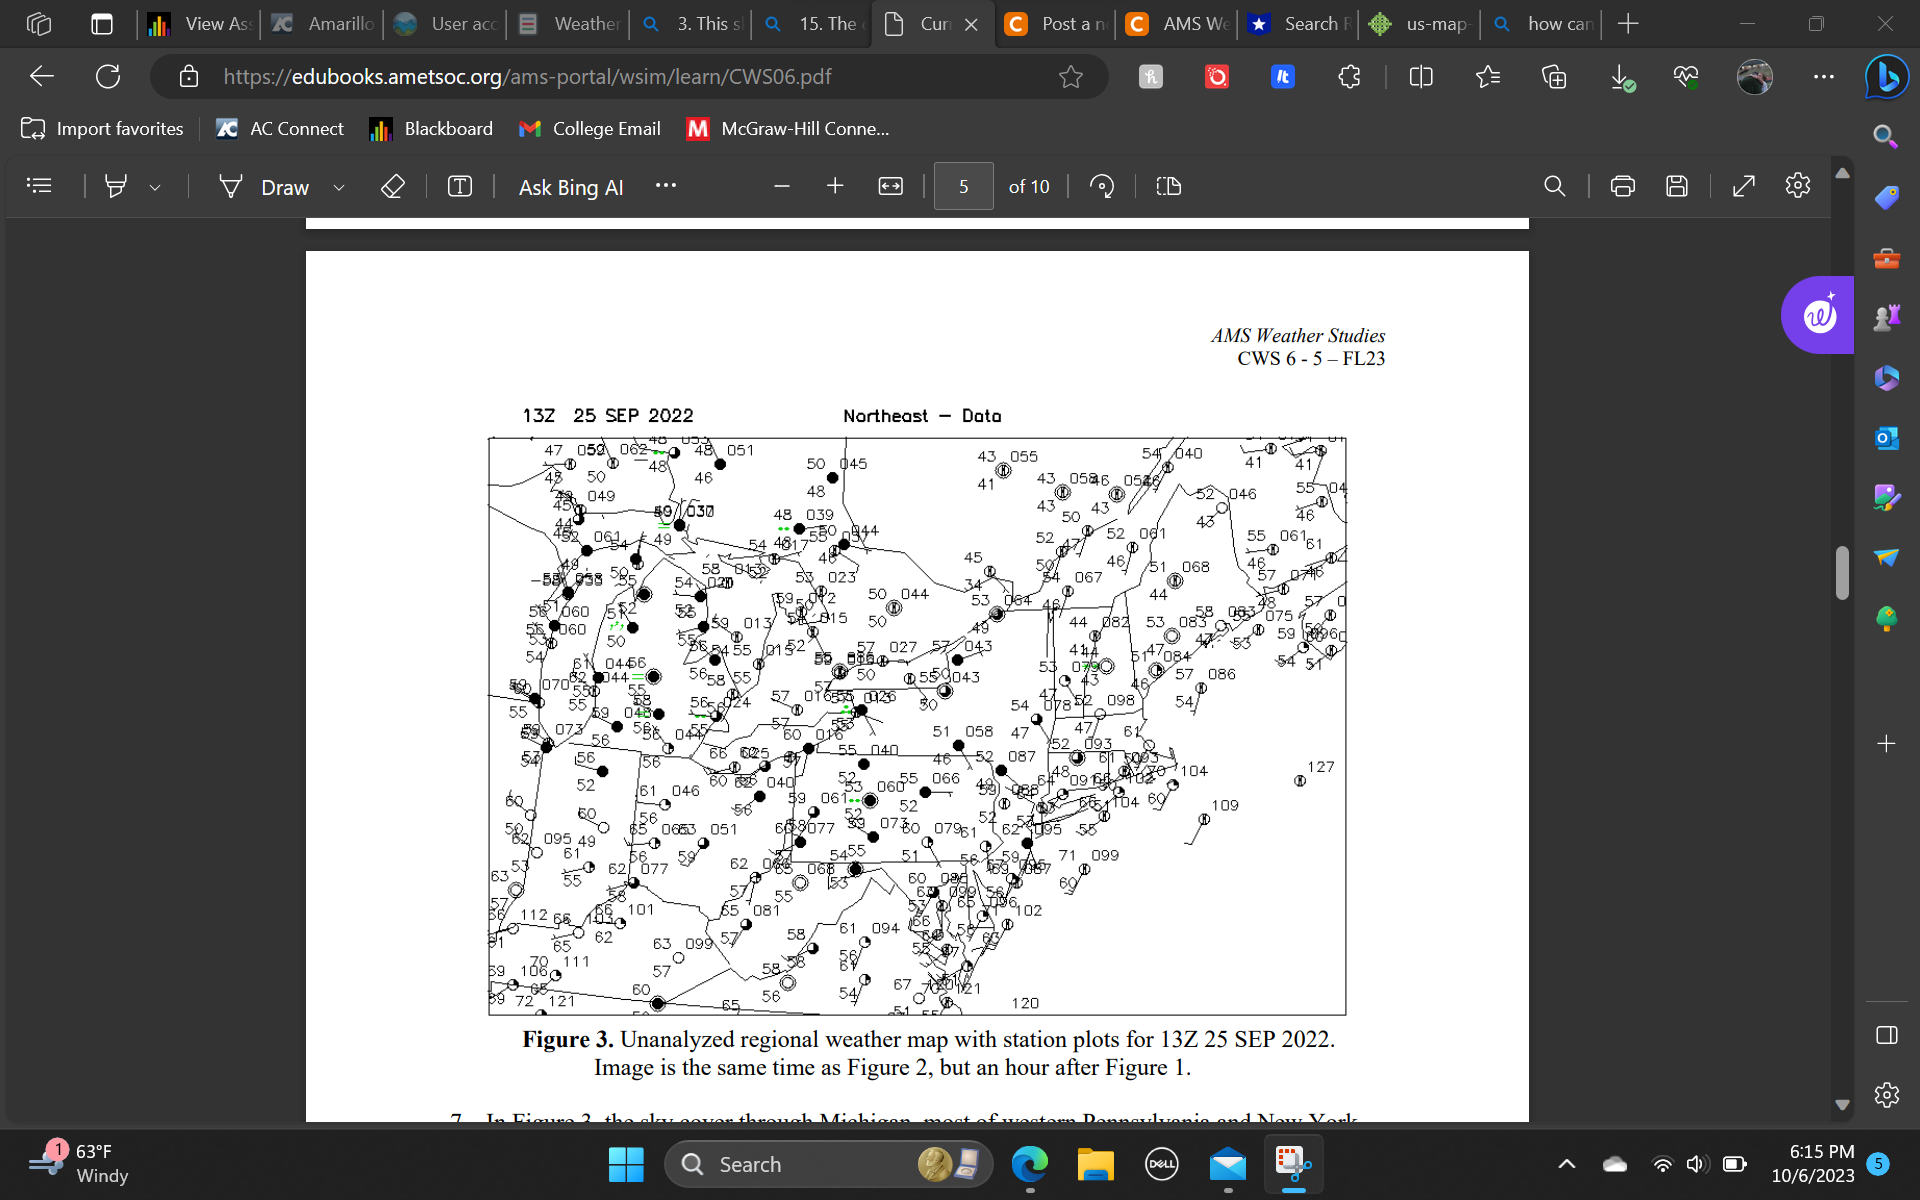
Task: Open the highlighter options dropdown
Action: point(155,187)
